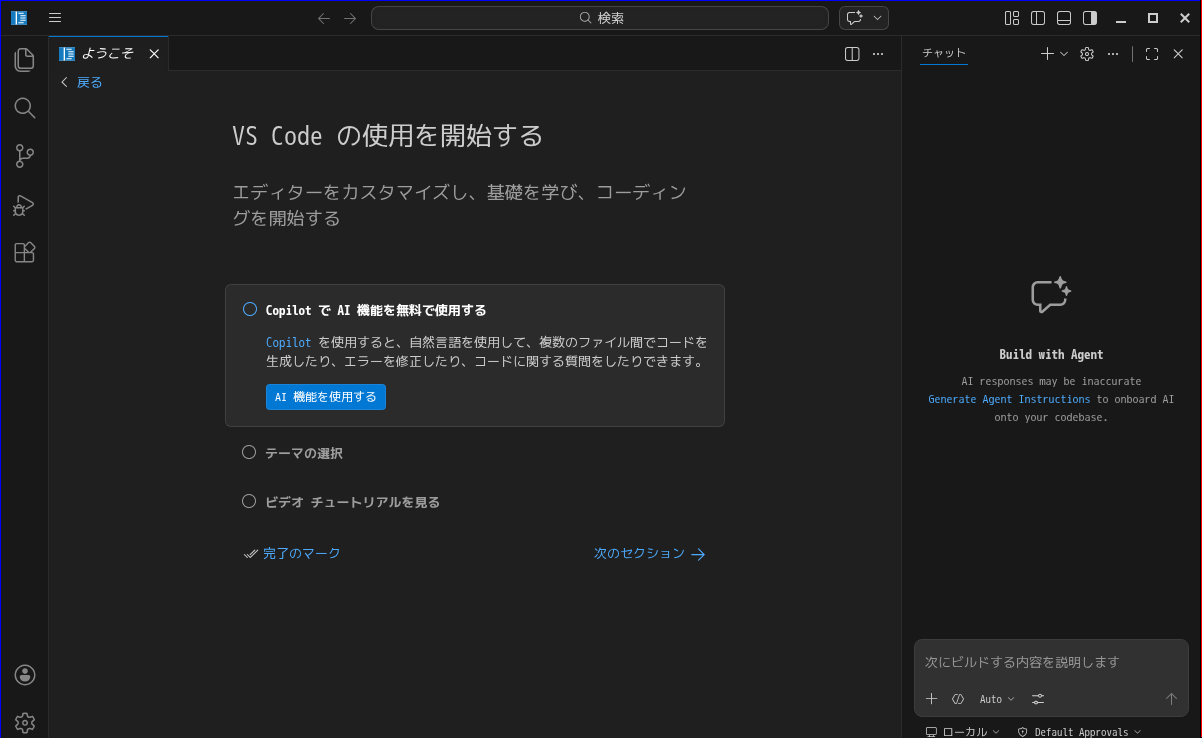Image resolution: width=1202 pixels, height=738 pixels.
Task: Toggle the bottom panel visibility
Action: point(1064,18)
